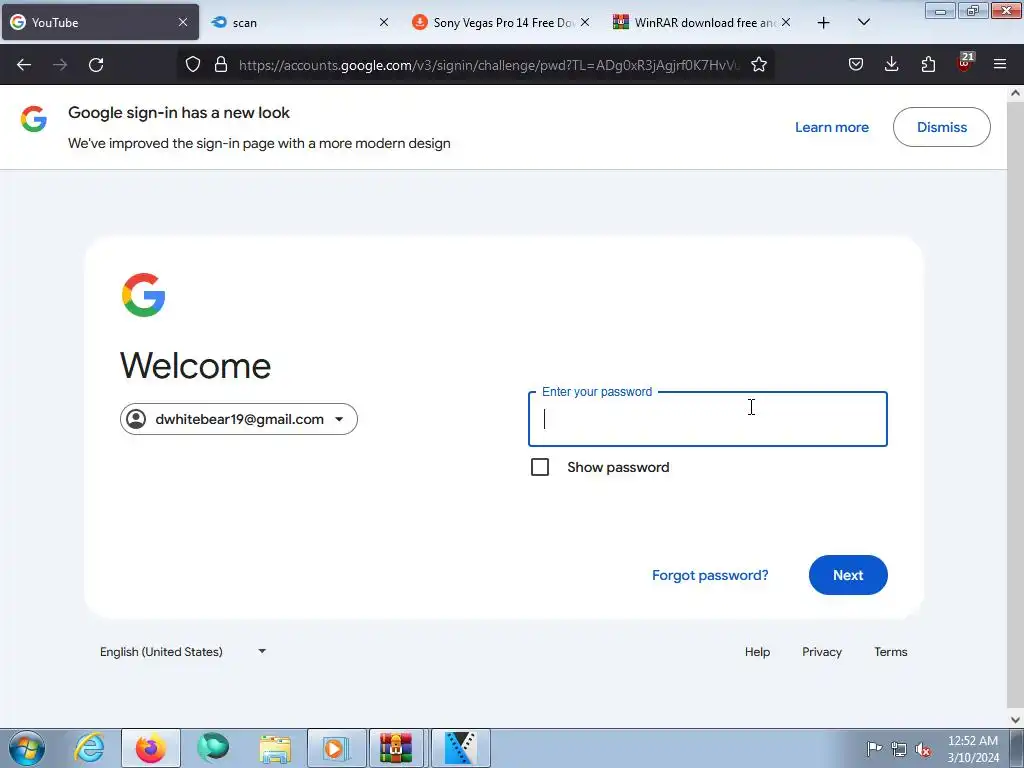Image resolution: width=1024 pixels, height=768 pixels.
Task: View site security lock information
Action: pyautogui.click(x=221, y=64)
